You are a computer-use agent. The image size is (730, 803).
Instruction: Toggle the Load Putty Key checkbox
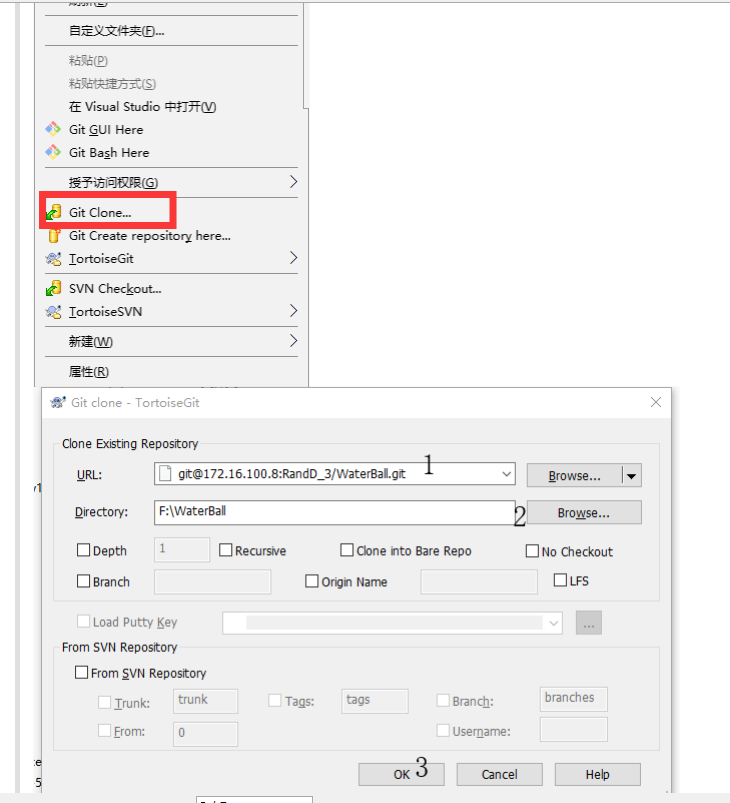click(x=83, y=621)
